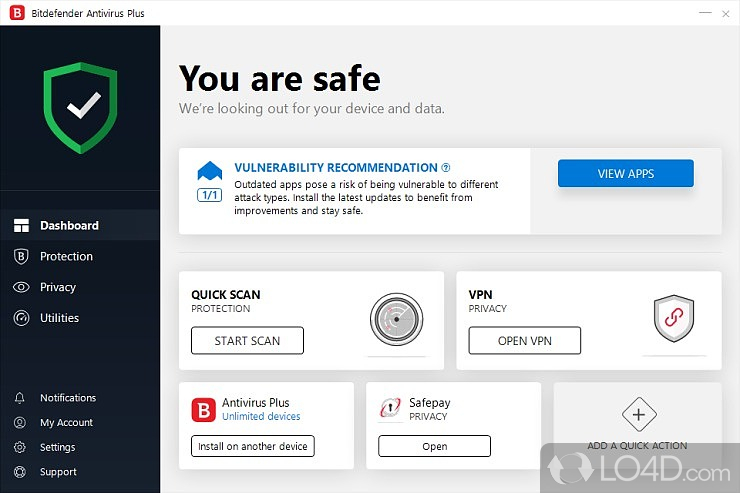The width and height of the screenshot is (740, 493).
Task: Click the blue vulnerability recommendation icon
Action: (210, 171)
